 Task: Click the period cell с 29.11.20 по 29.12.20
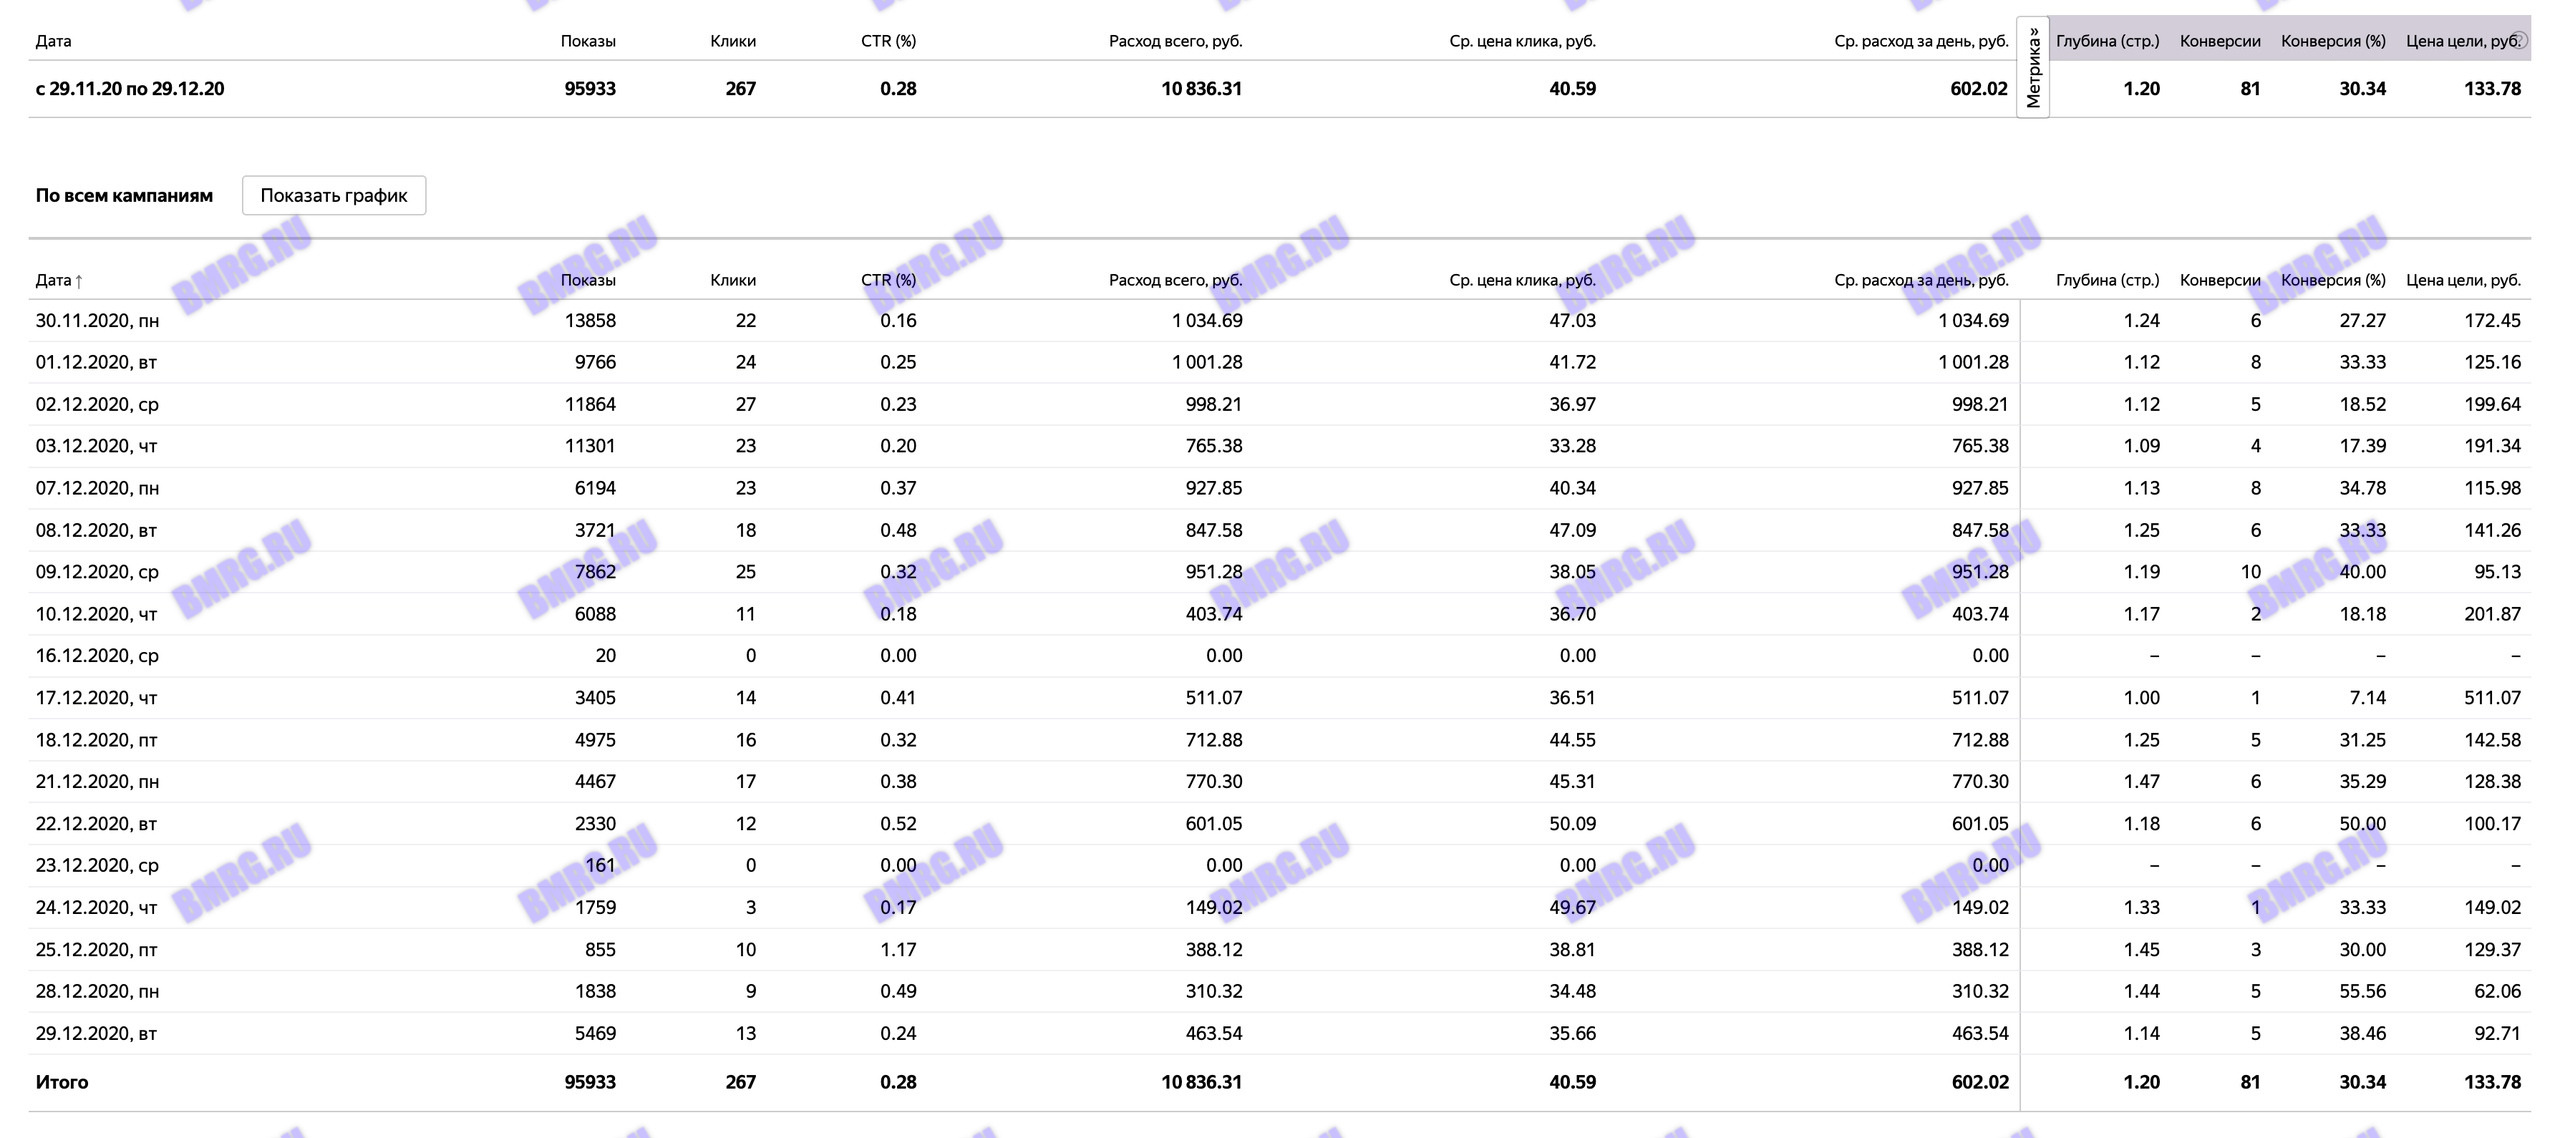click(130, 89)
